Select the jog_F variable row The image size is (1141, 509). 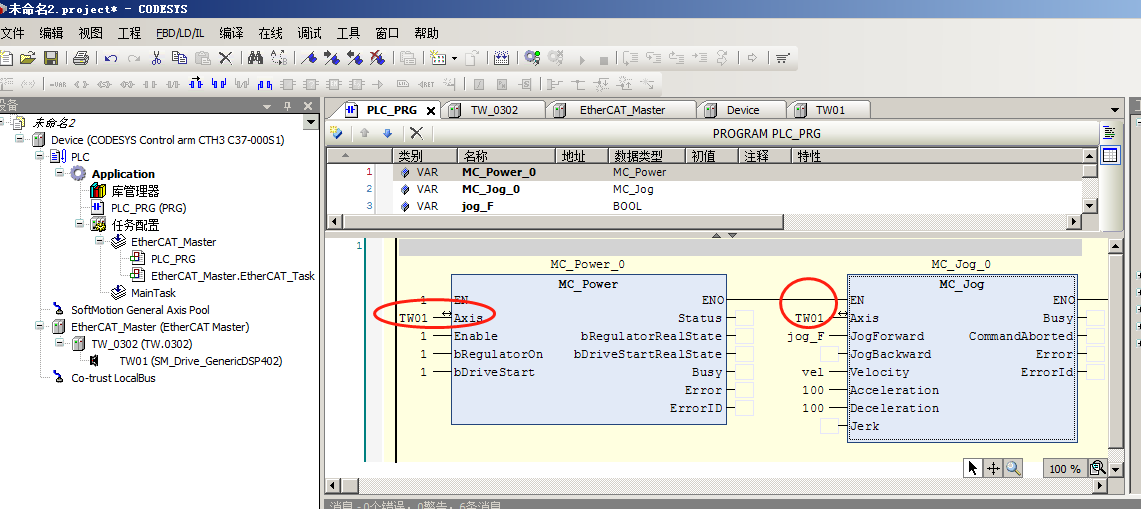coord(704,206)
